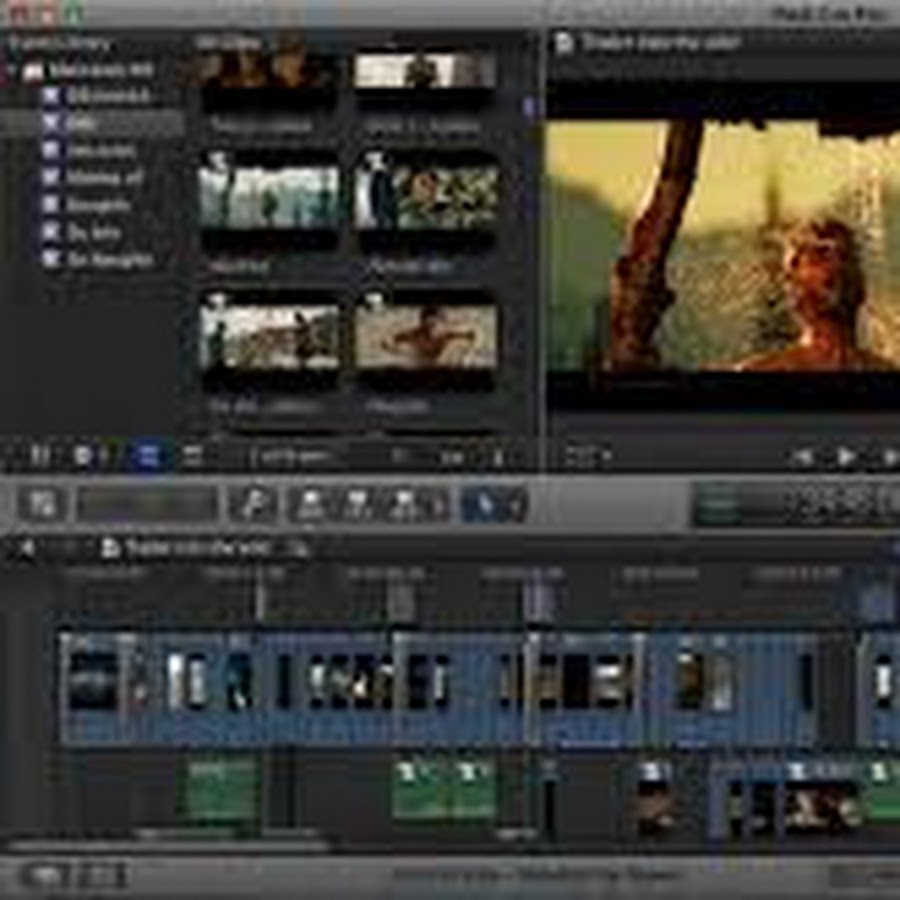Click the wide grey field beside the import button
This screenshot has height=900, width=900.
[148, 504]
